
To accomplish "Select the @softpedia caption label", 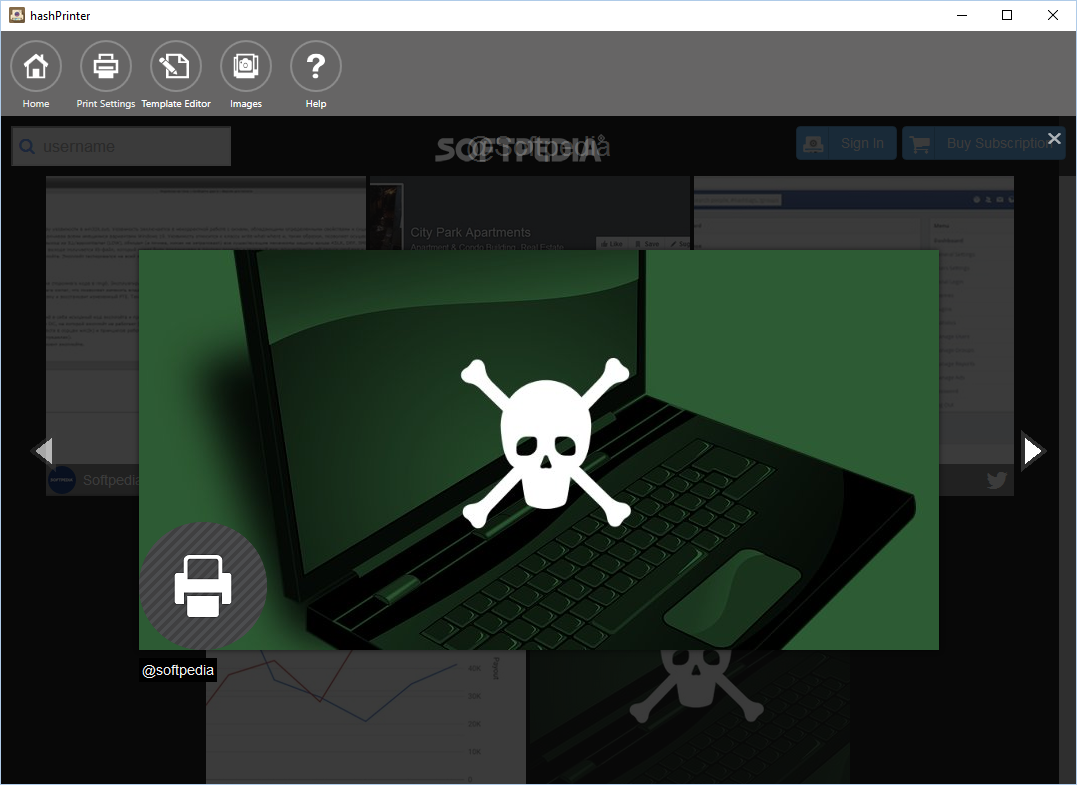I will [178, 670].
